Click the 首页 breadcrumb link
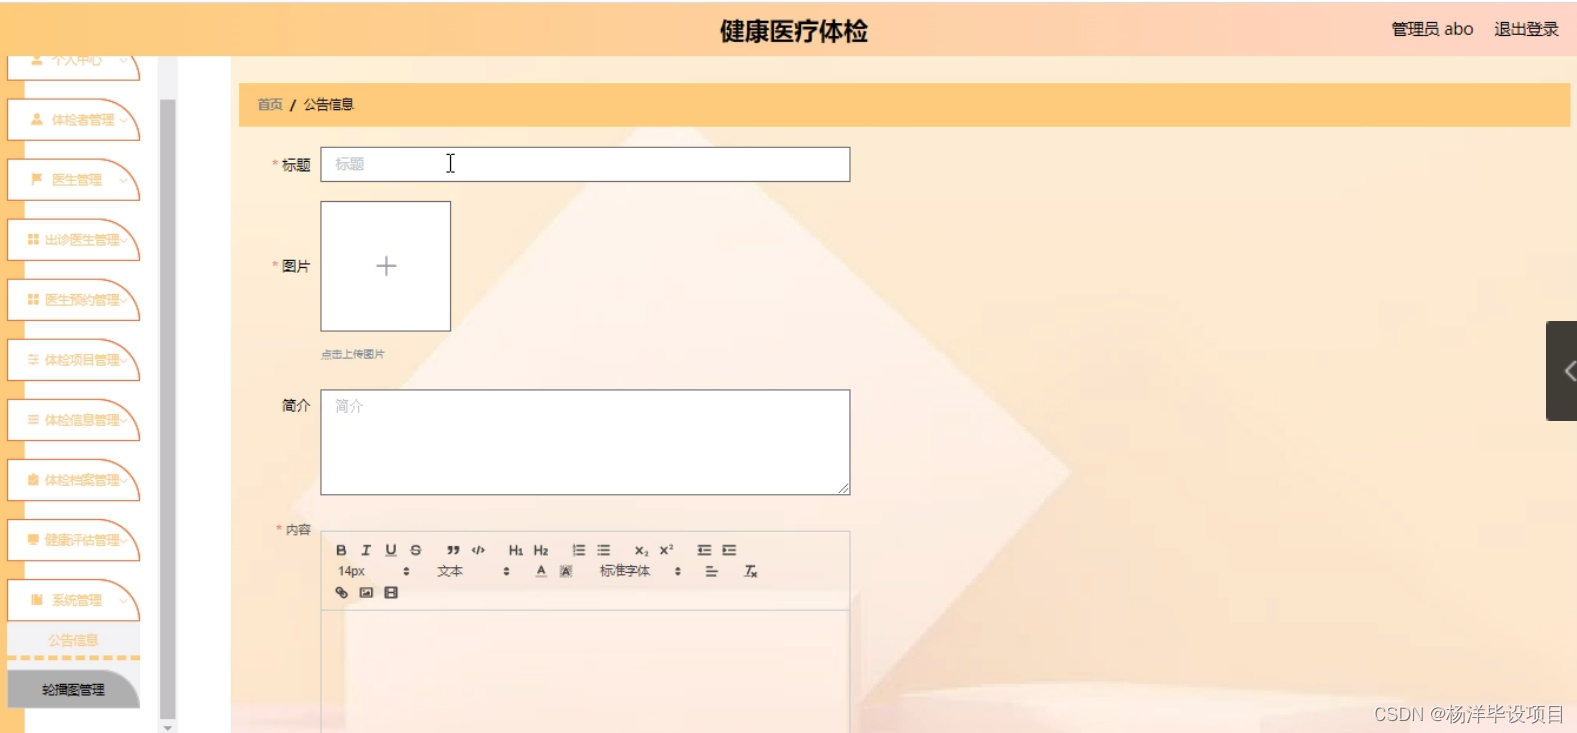Image resolution: width=1577 pixels, height=733 pixels. 270,104
